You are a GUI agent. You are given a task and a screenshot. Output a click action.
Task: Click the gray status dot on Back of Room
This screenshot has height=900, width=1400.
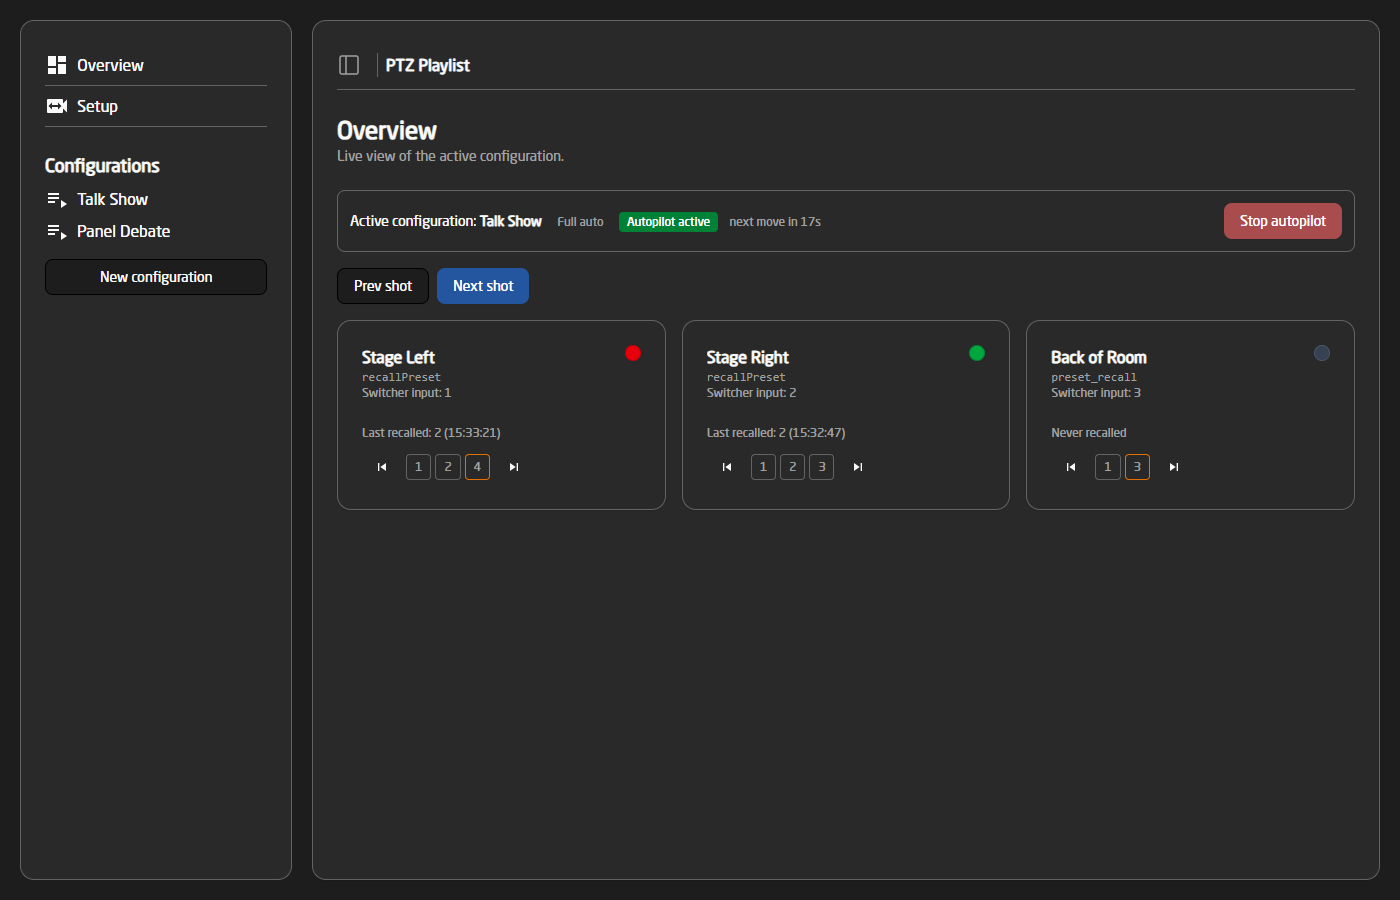1322,353
